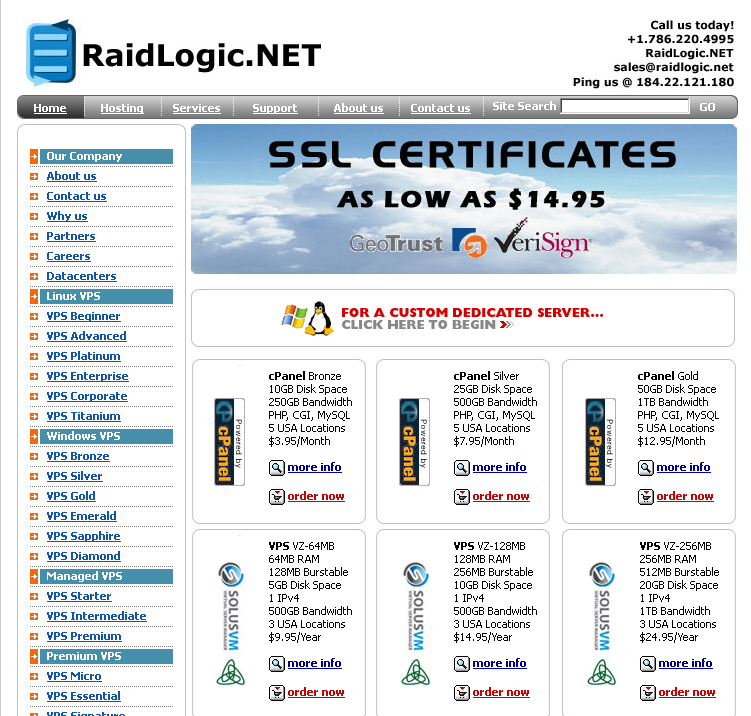Click green knot logo in VZ-256MB card
The width and height of the screenshot is (751, 716).
(x=601, y=672)
